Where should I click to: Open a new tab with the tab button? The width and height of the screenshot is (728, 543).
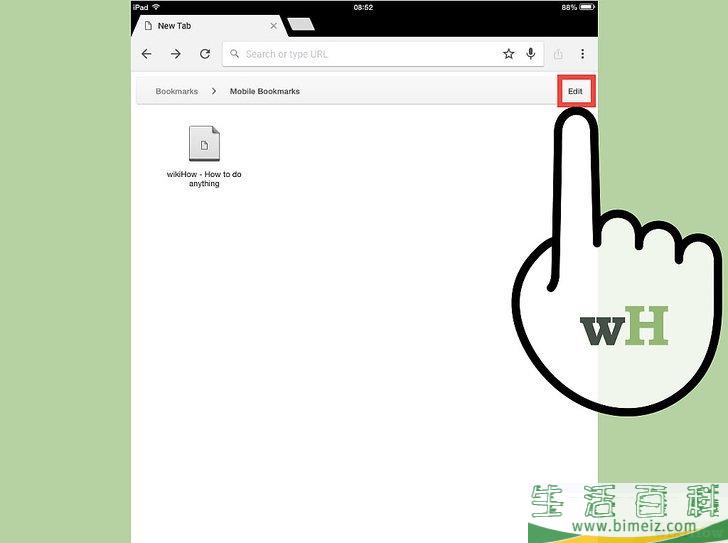[x=301, y=25]
